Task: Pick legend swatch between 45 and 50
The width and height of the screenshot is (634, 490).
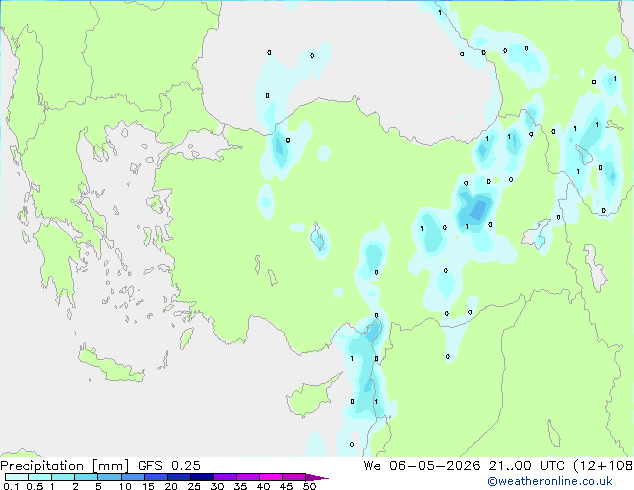Action: click(x=294, y=477)
